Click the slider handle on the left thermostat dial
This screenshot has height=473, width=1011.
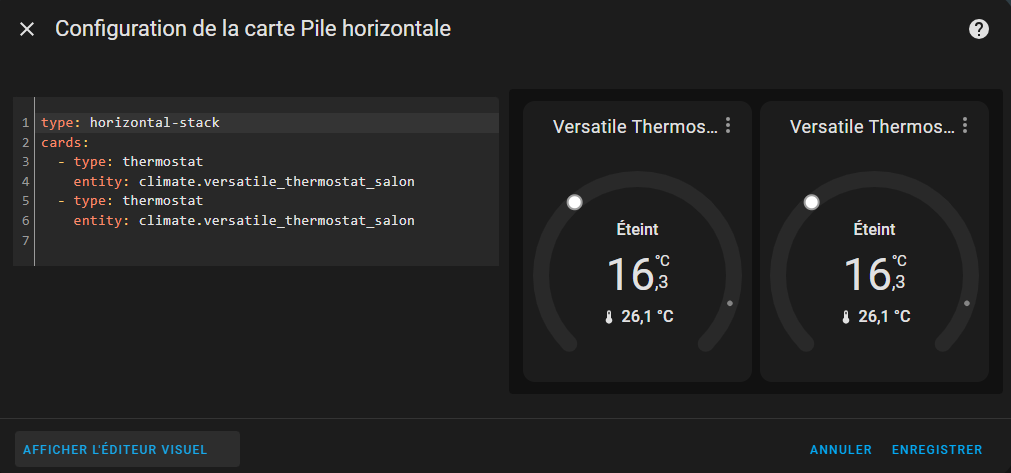(574, 202)
